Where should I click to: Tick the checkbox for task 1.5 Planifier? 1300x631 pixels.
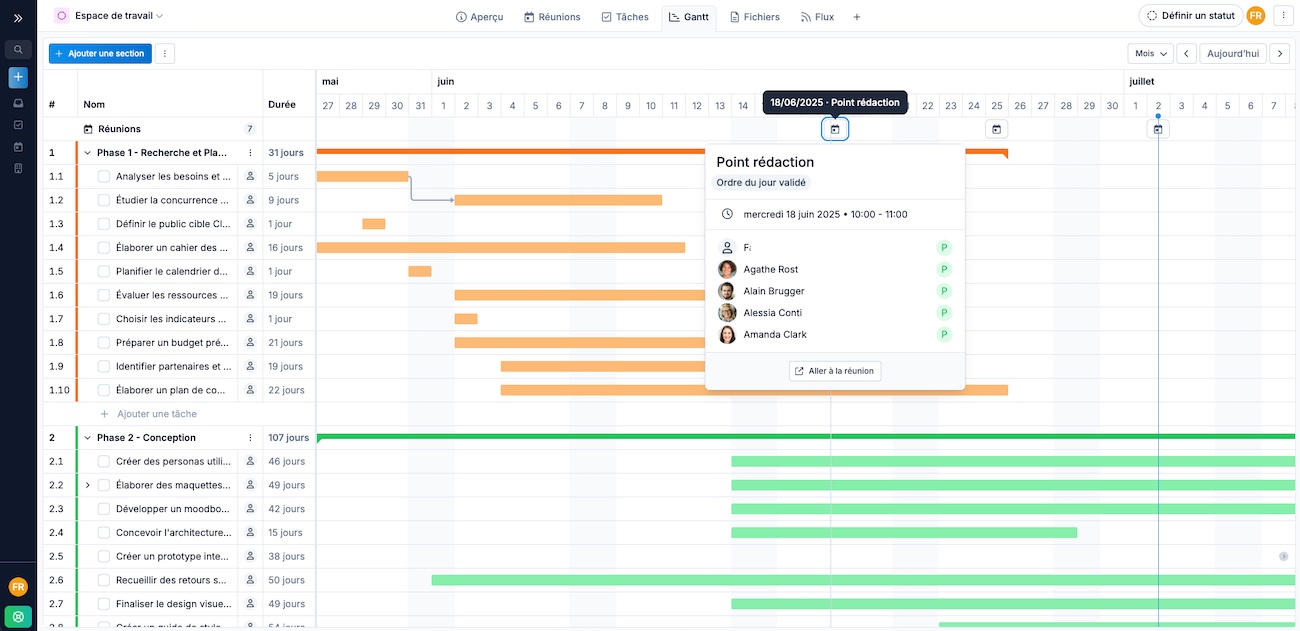click(104, 271)
